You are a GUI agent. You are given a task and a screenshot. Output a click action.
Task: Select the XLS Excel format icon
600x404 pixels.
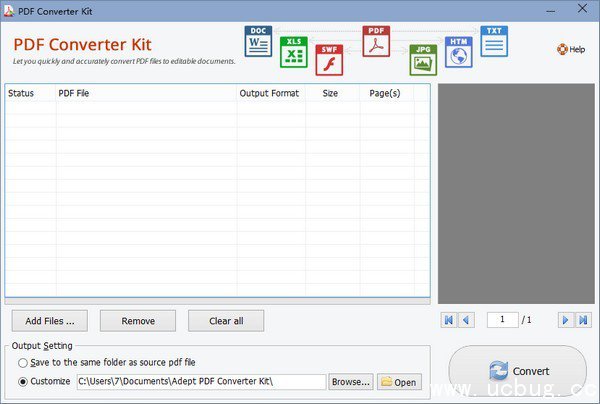pyautogui.click(x=293, y=52)
